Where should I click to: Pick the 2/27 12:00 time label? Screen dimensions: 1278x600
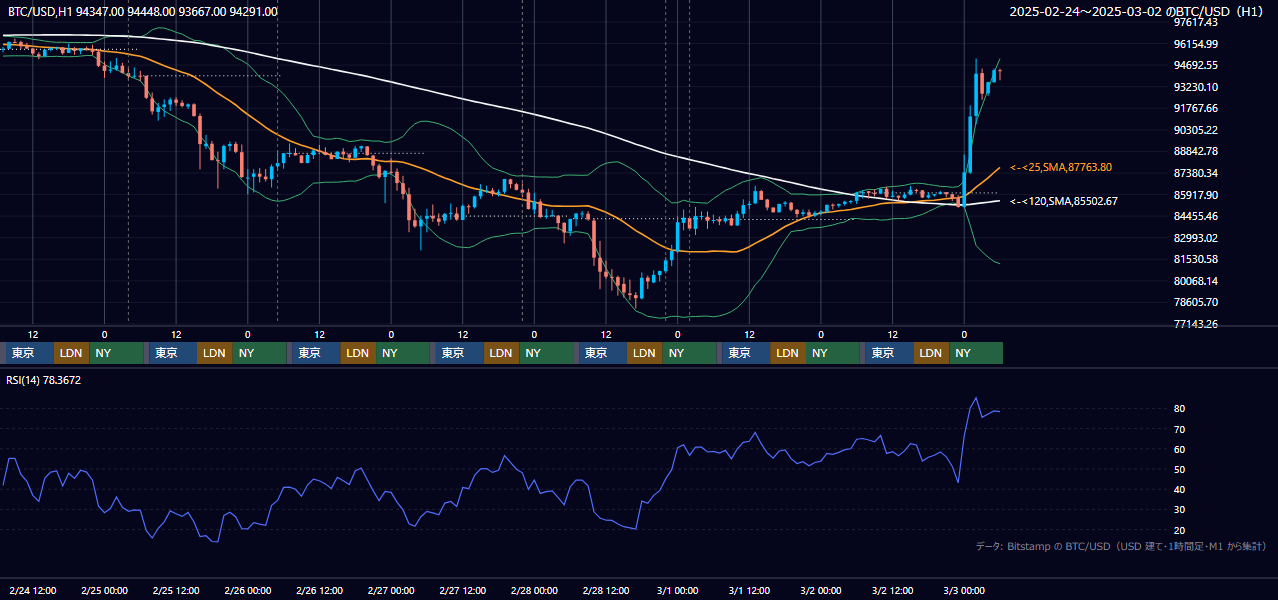coord(463,590)
